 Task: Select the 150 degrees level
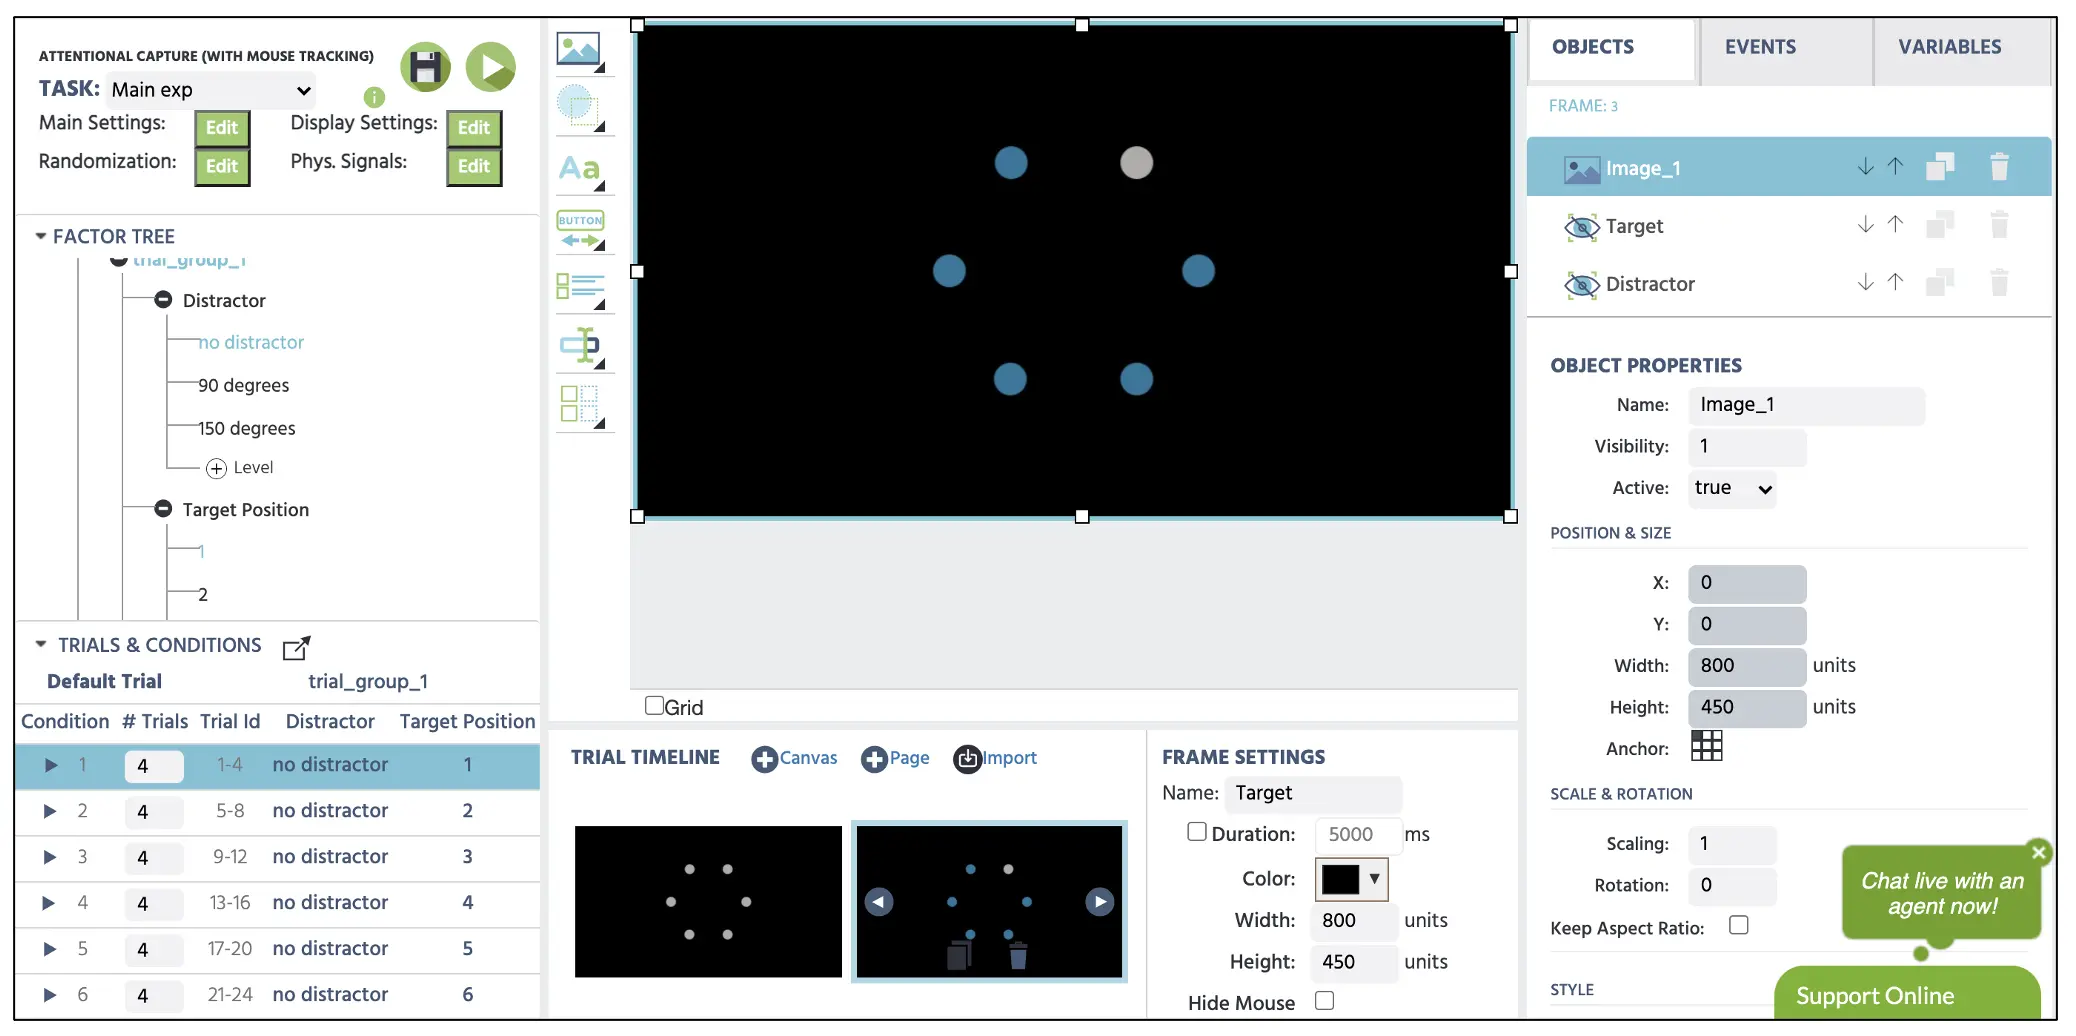point(247,429)
